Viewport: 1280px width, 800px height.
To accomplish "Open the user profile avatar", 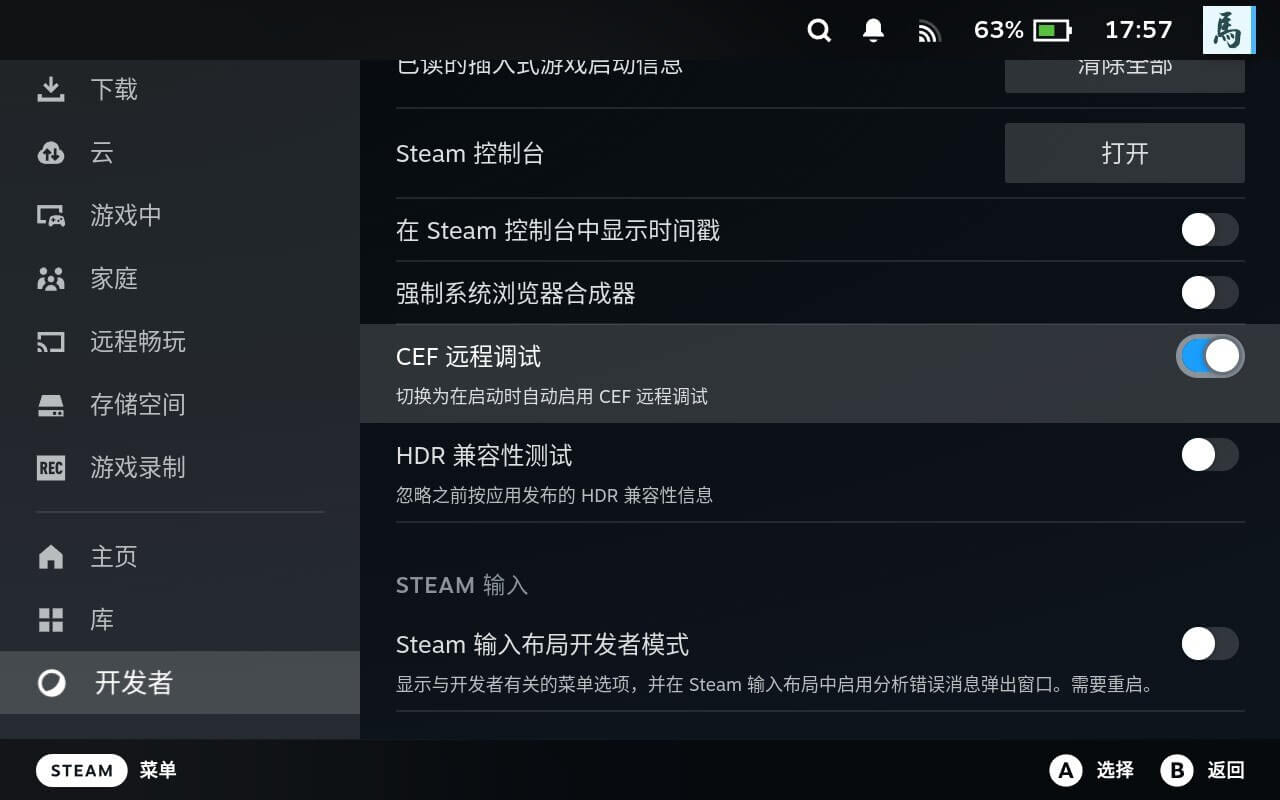I will pos(1228,30).
